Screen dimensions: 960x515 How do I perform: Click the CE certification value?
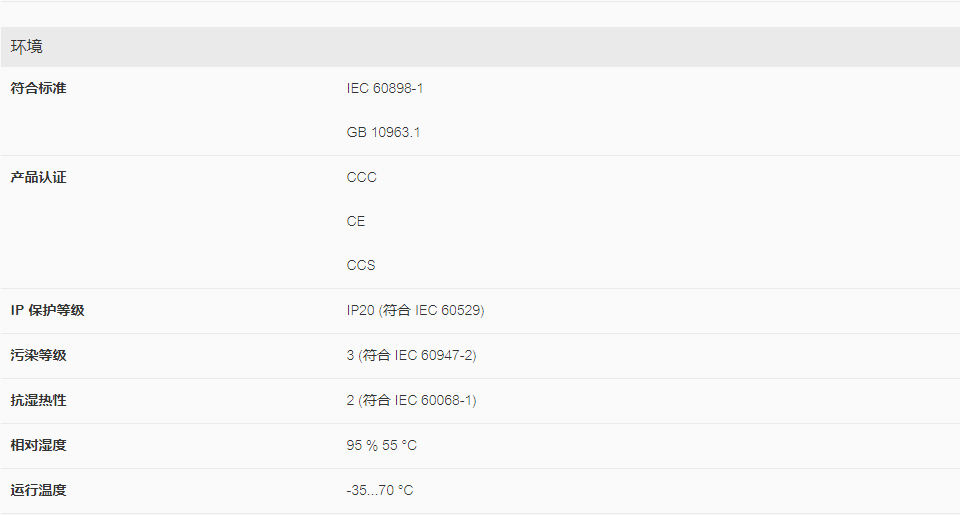click(356, 222)
